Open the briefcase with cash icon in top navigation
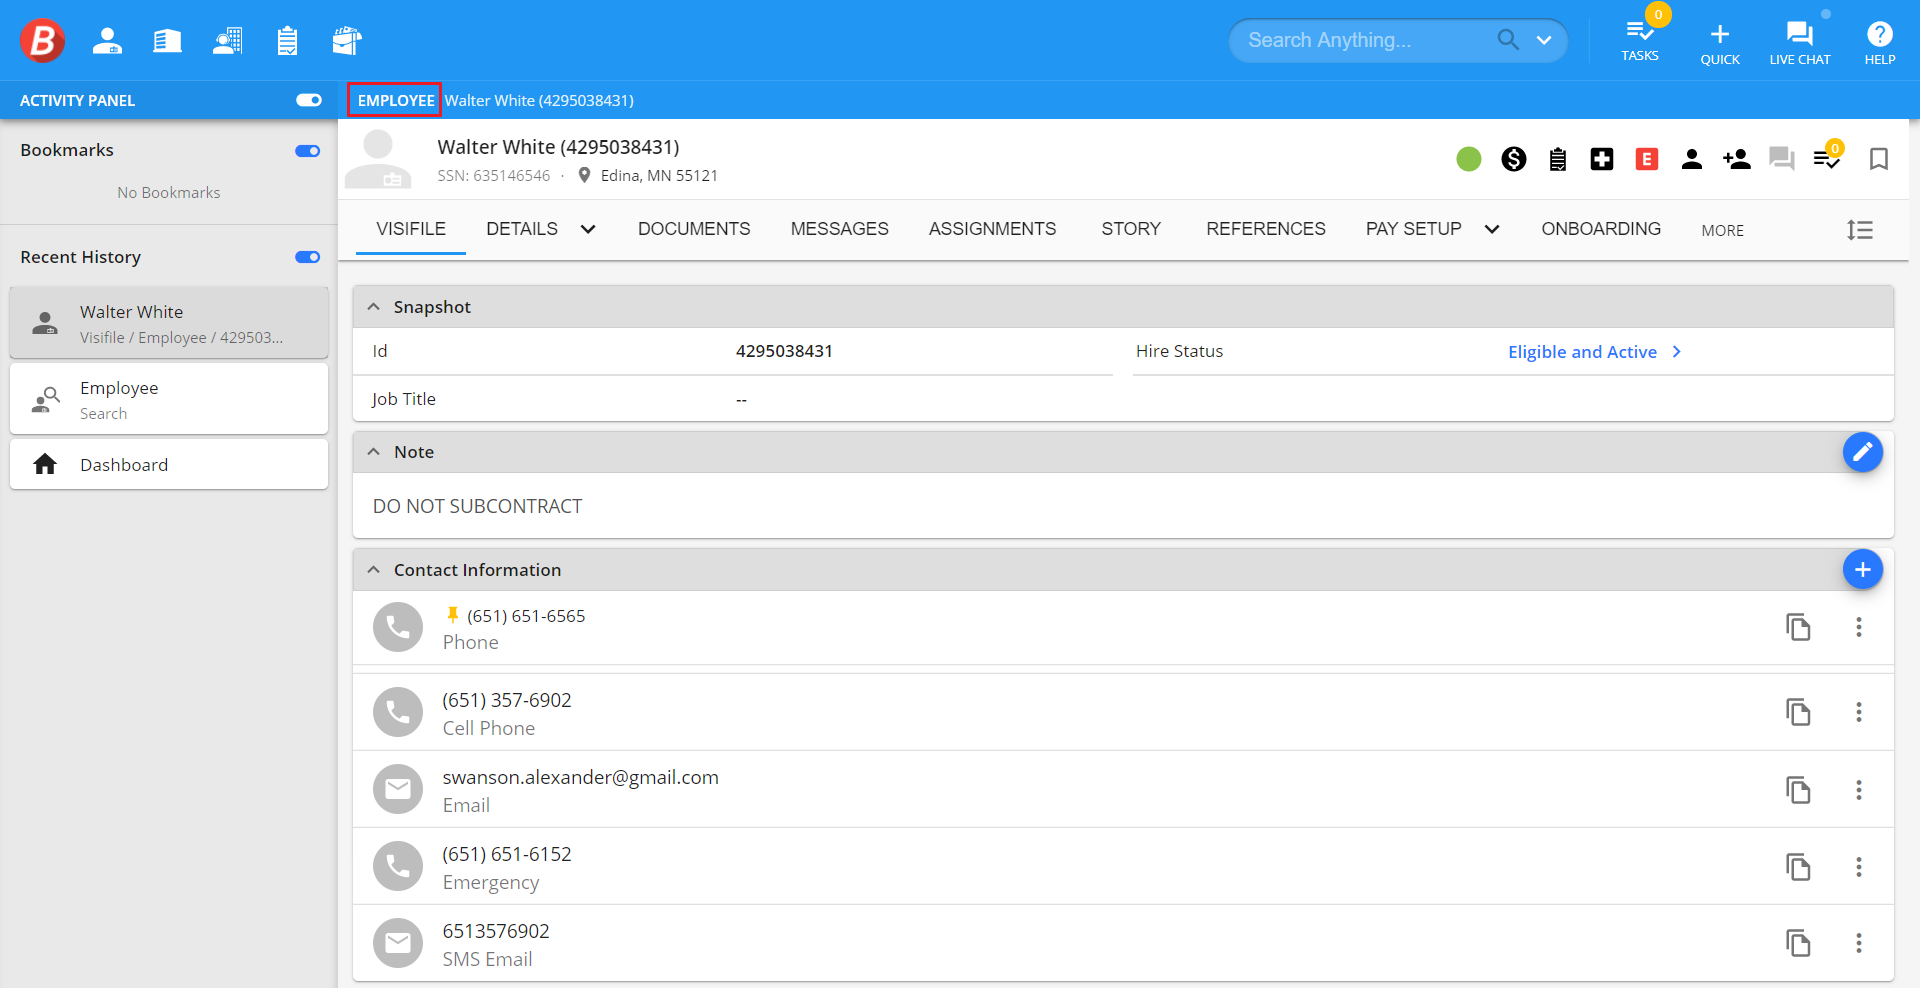This screenshot has height=988, width=1920. click(x=346, y=41)
